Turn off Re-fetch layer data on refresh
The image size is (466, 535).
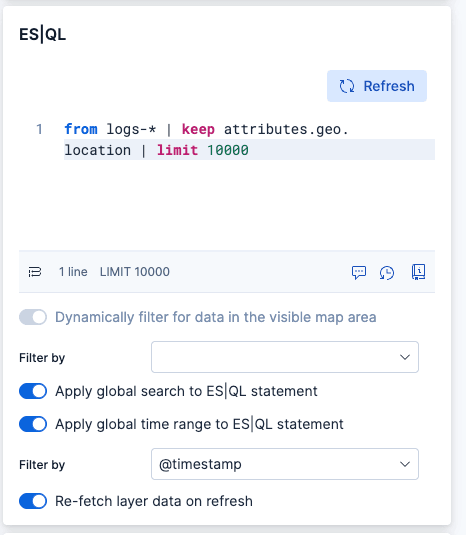point(33,501)
